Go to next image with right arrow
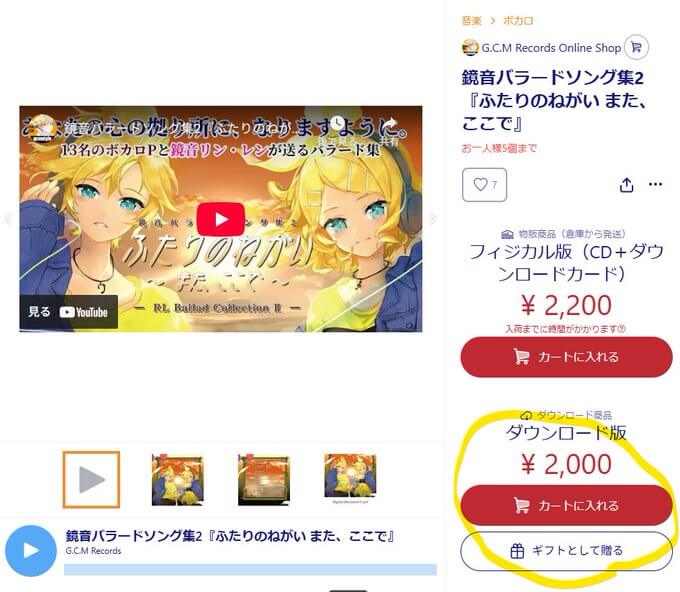The width and height of the screenshot is (680, 592). [432, 219]
